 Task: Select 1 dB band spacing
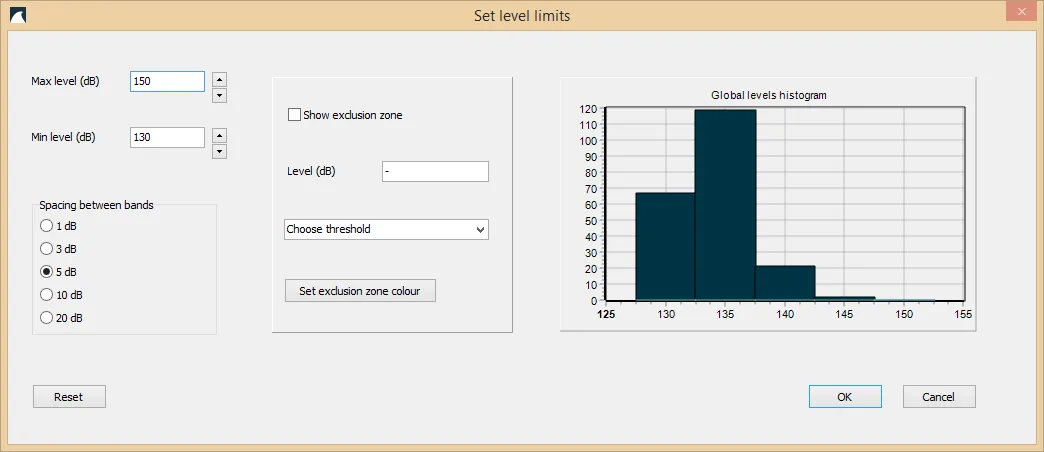coord(46,226)
